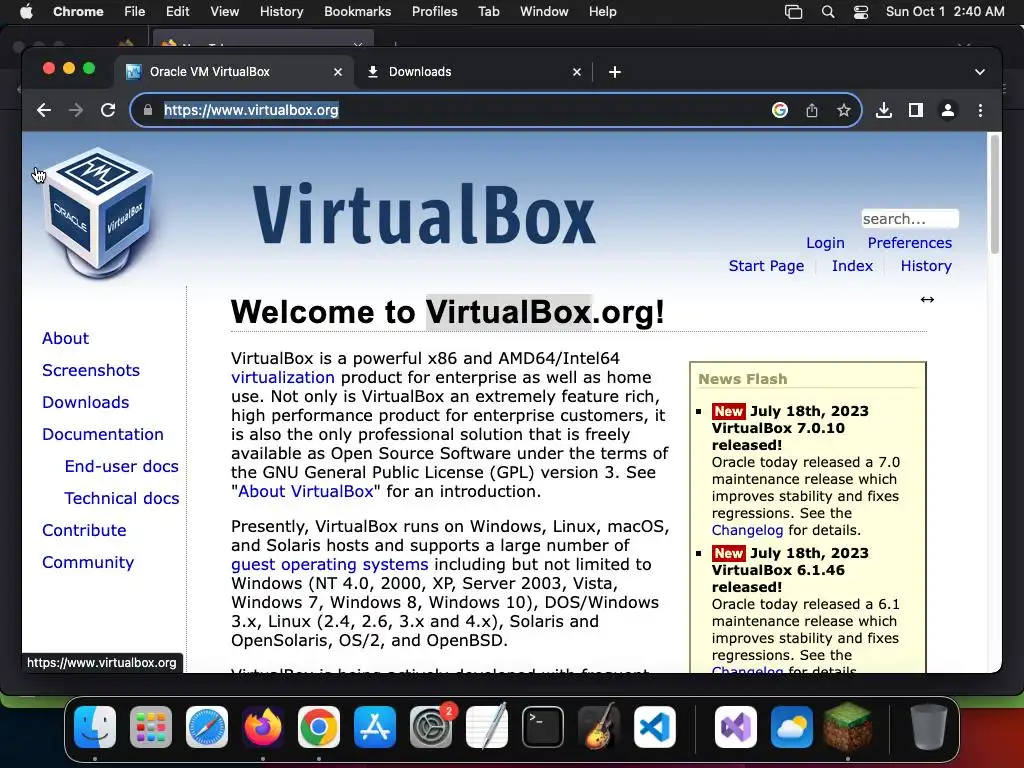The width and height of the screenshot is (1024, 768).
Task: Open System Settings from the Dock
Action: 431,727
